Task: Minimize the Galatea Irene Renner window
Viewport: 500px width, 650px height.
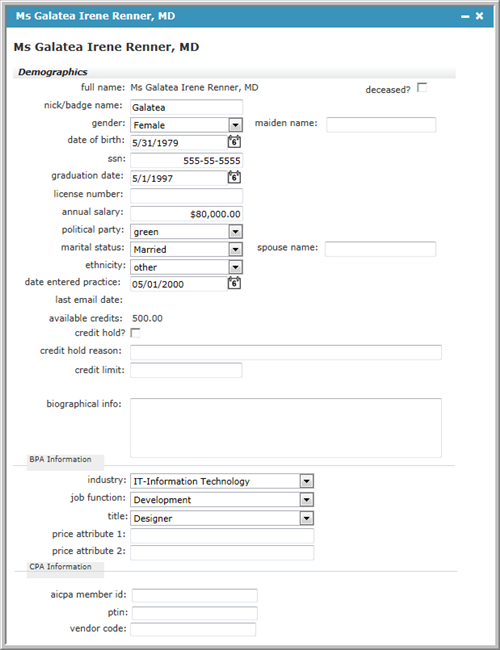Action: [x=465, y=16]
